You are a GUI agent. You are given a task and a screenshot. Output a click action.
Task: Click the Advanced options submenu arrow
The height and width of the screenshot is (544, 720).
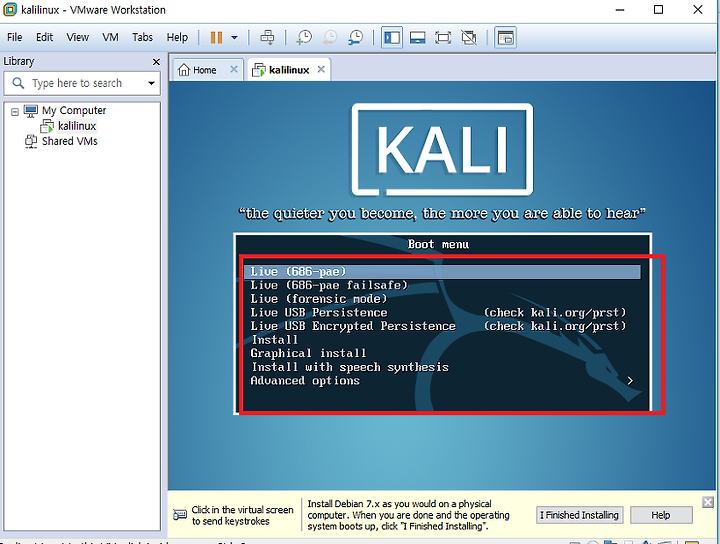point(630,381)
